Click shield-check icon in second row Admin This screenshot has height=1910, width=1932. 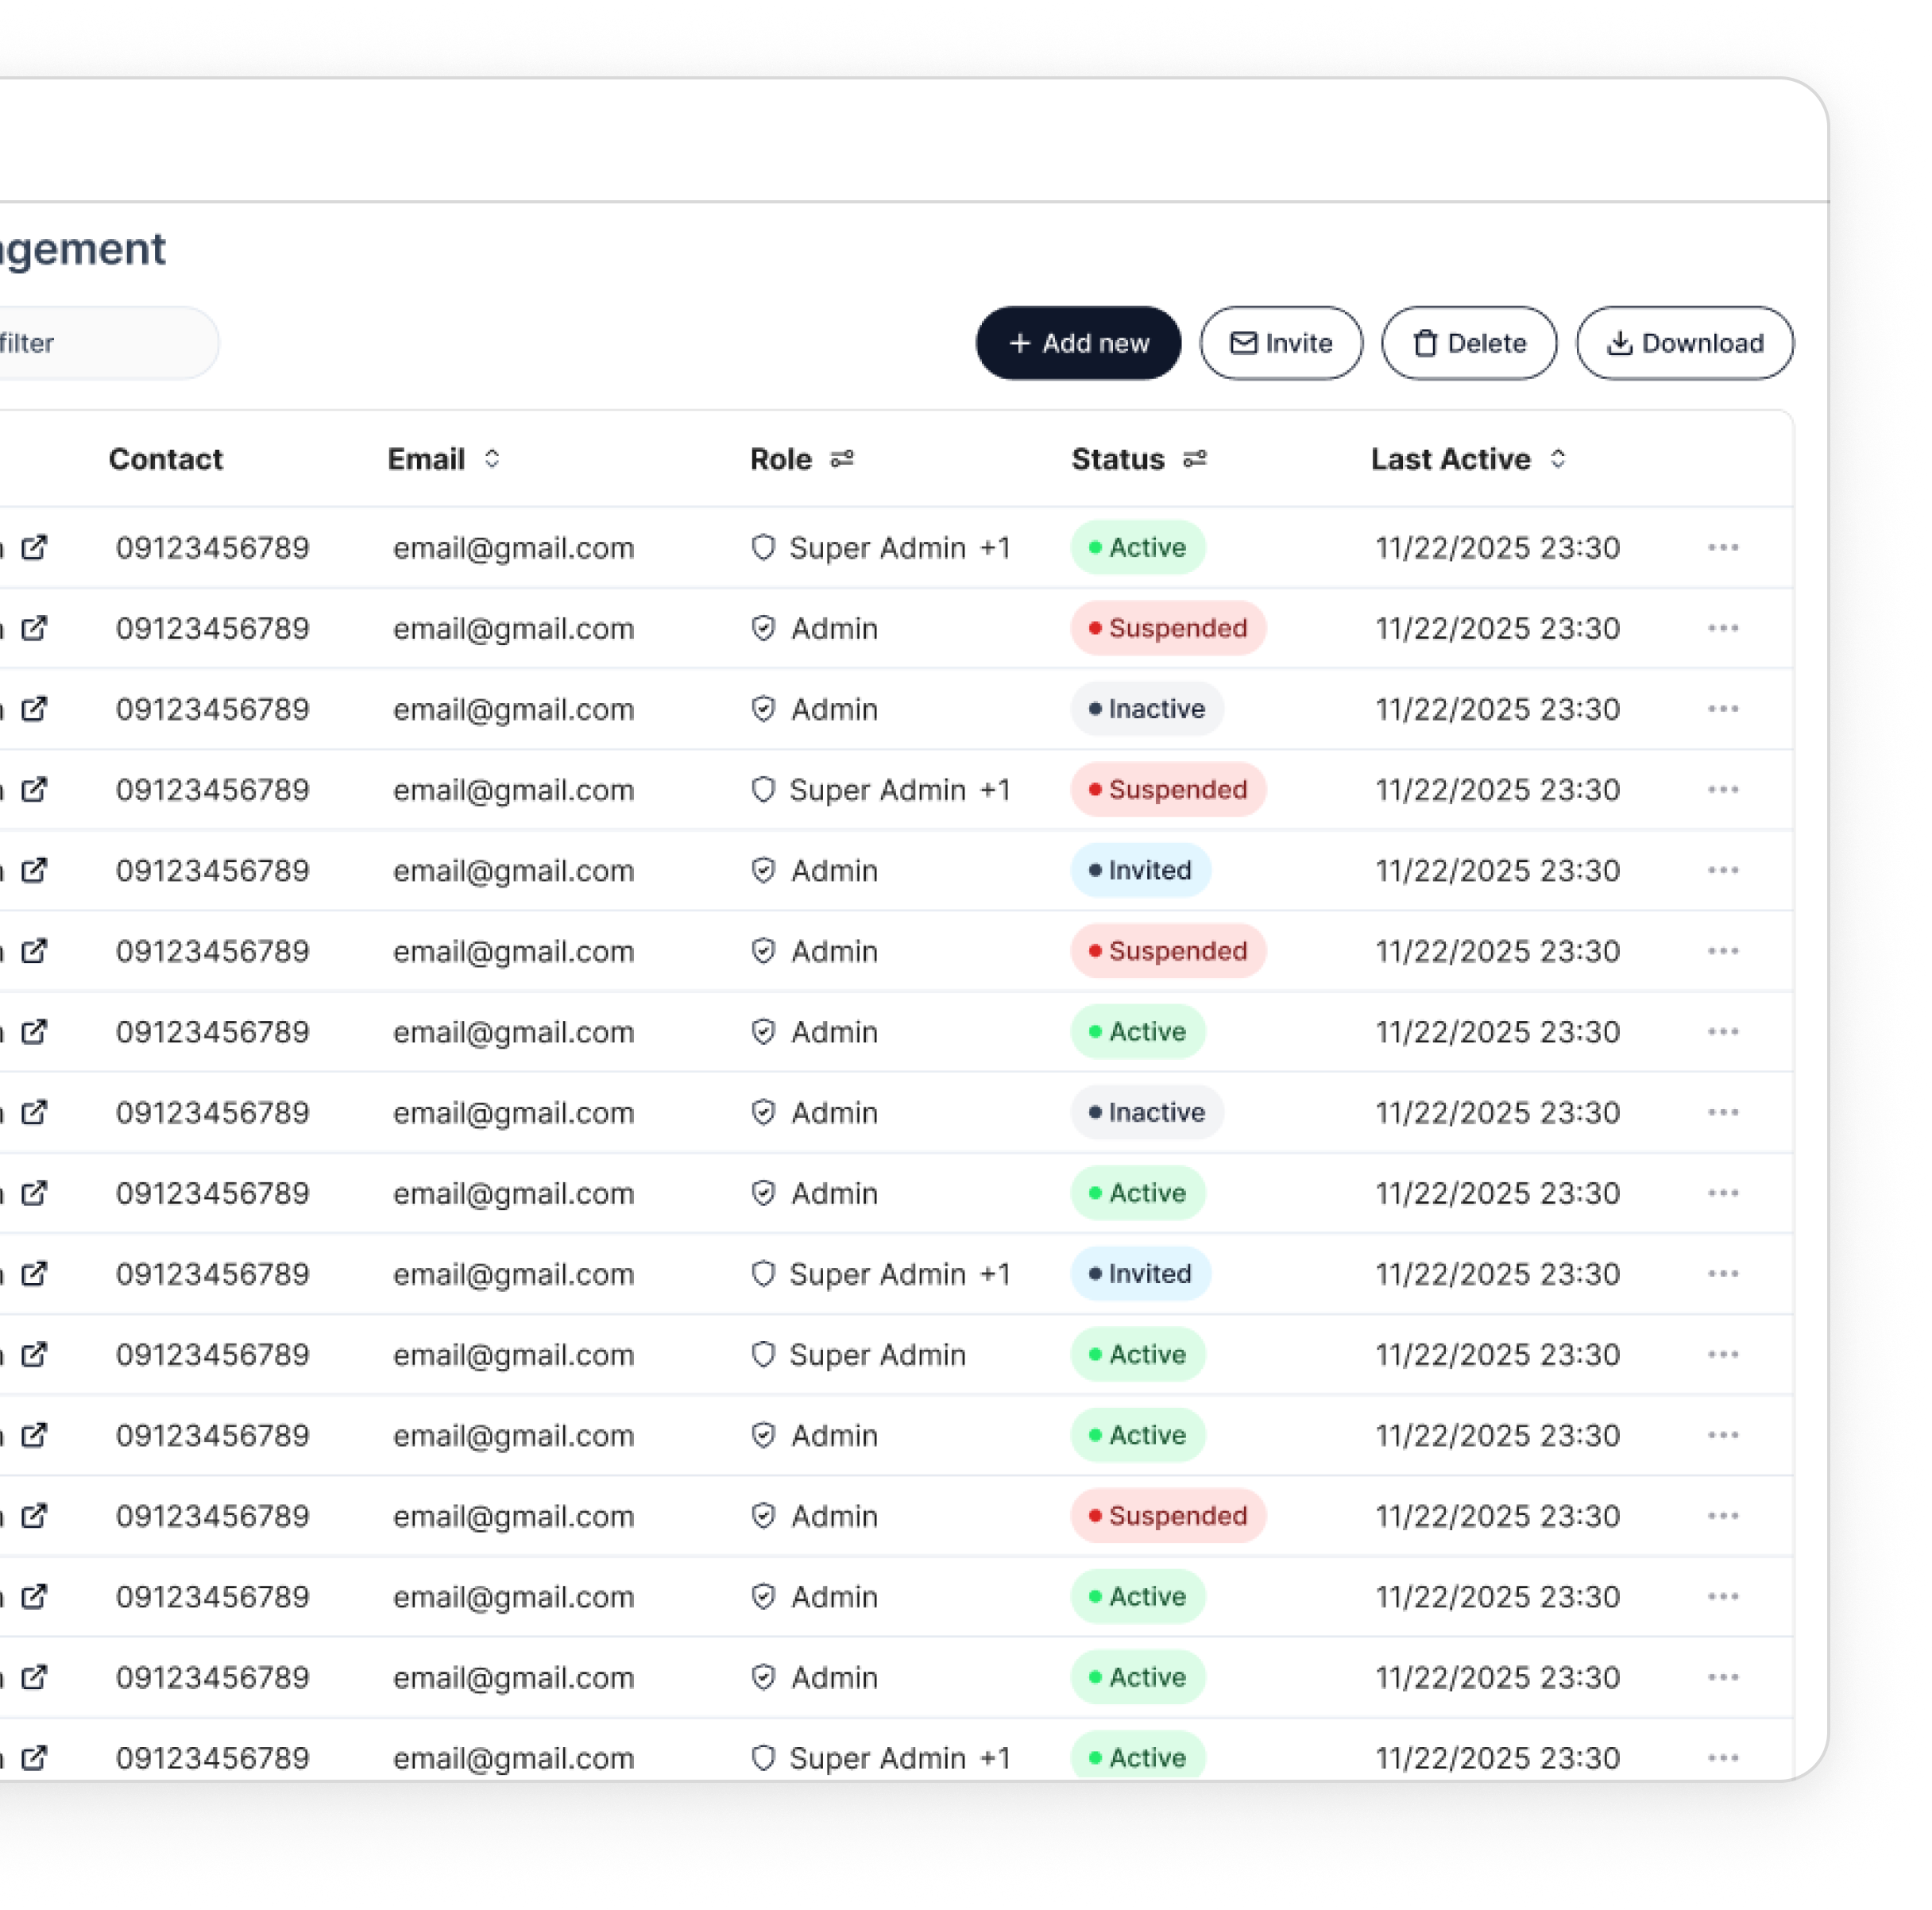(763, 628)
